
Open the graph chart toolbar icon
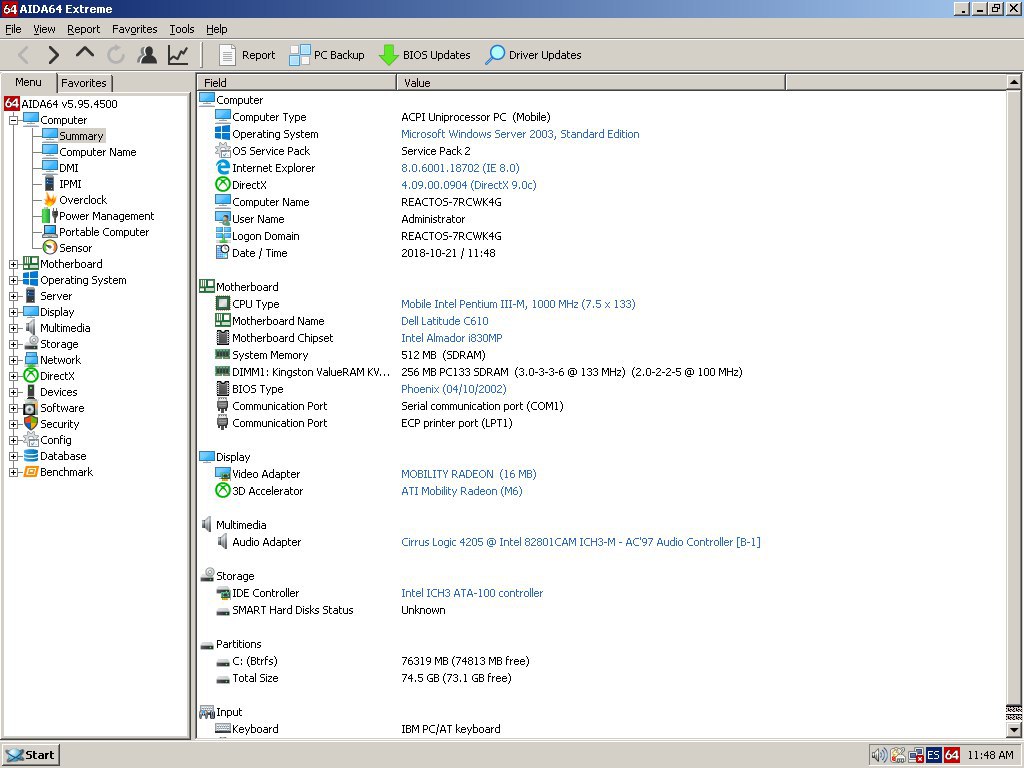click(x=178, y=55)
